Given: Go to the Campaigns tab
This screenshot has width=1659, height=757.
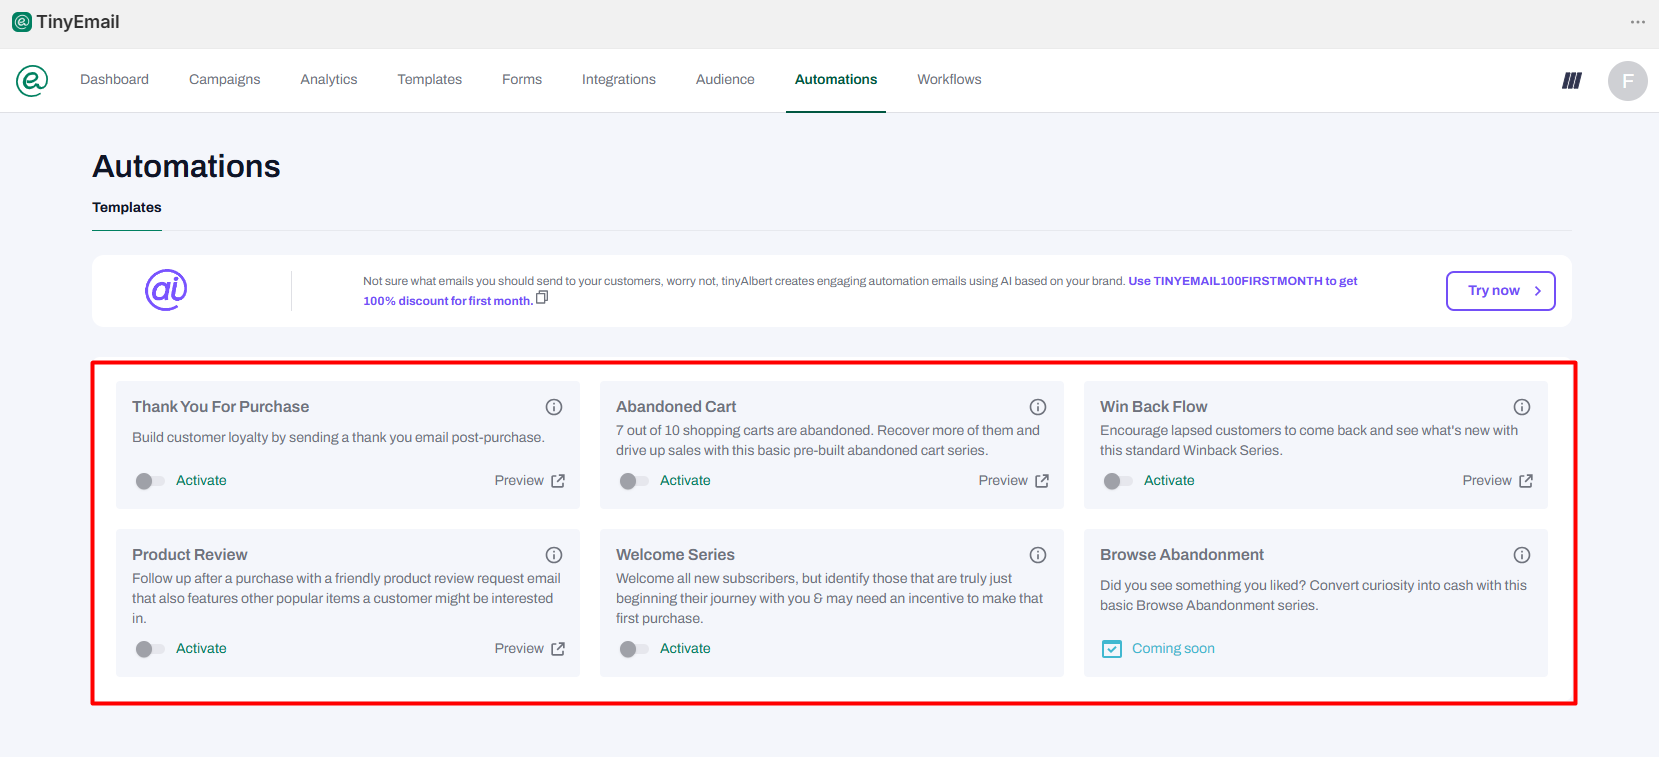Looking at the screenshot, I should coord(225,80).
